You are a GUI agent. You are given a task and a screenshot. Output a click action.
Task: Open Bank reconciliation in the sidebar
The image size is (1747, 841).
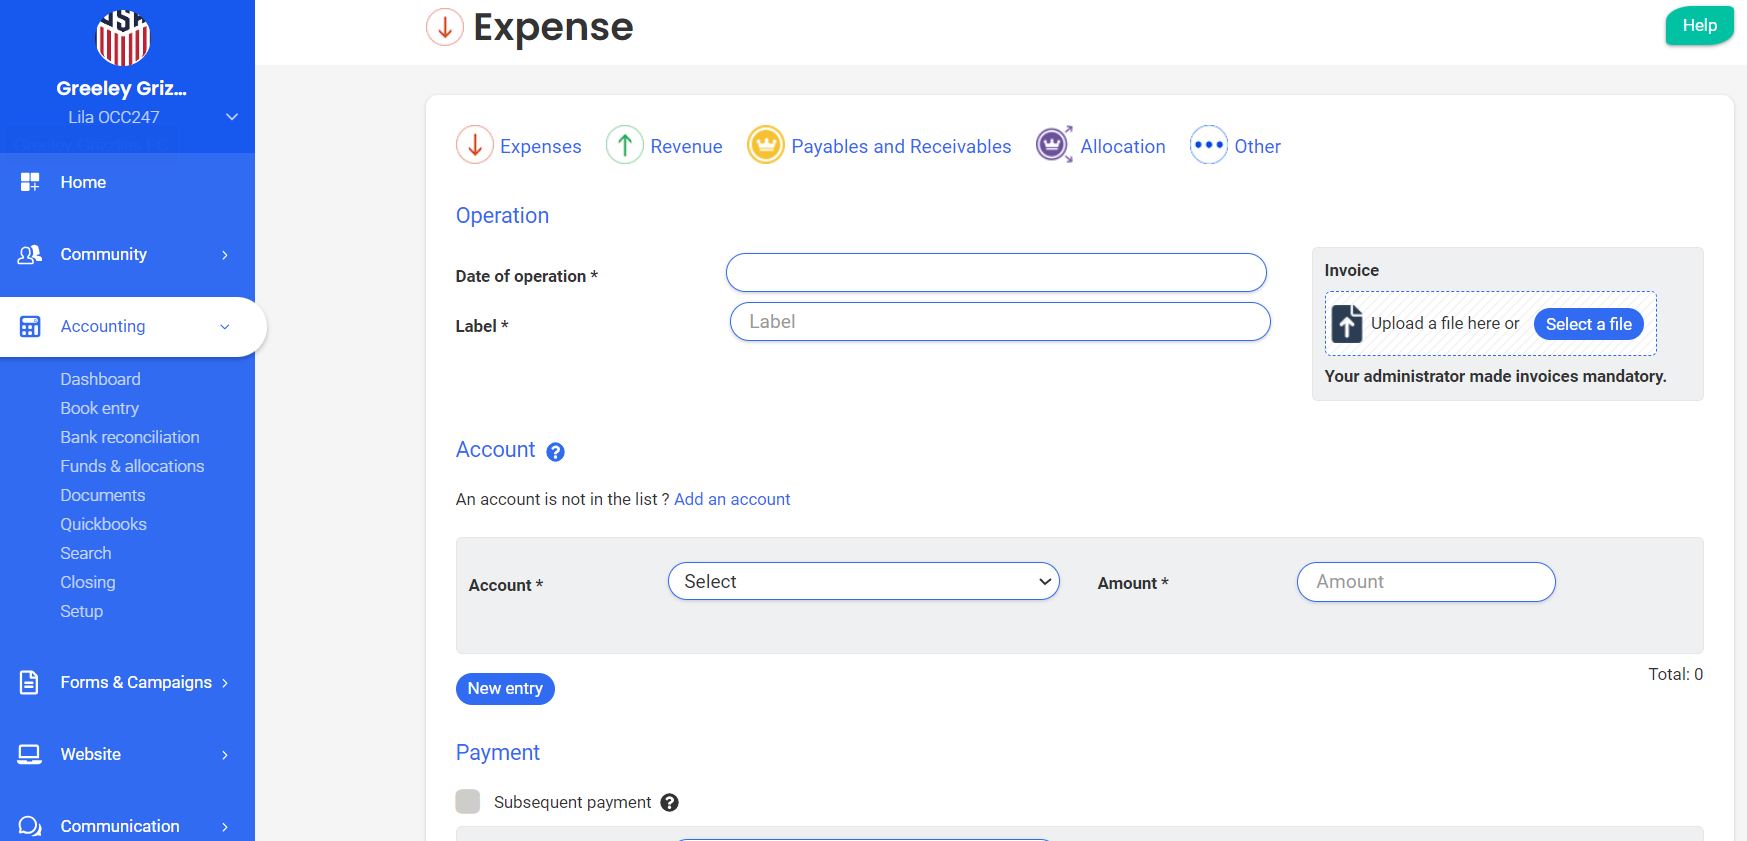coord(130,437)
